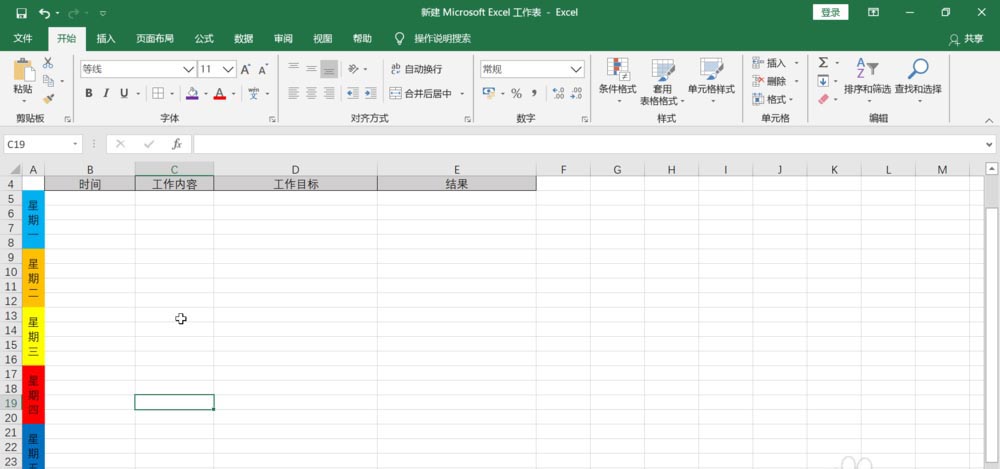Switch to the Insert (插入) tab
Screen dimensions: 1000x469
click(106, 39)
